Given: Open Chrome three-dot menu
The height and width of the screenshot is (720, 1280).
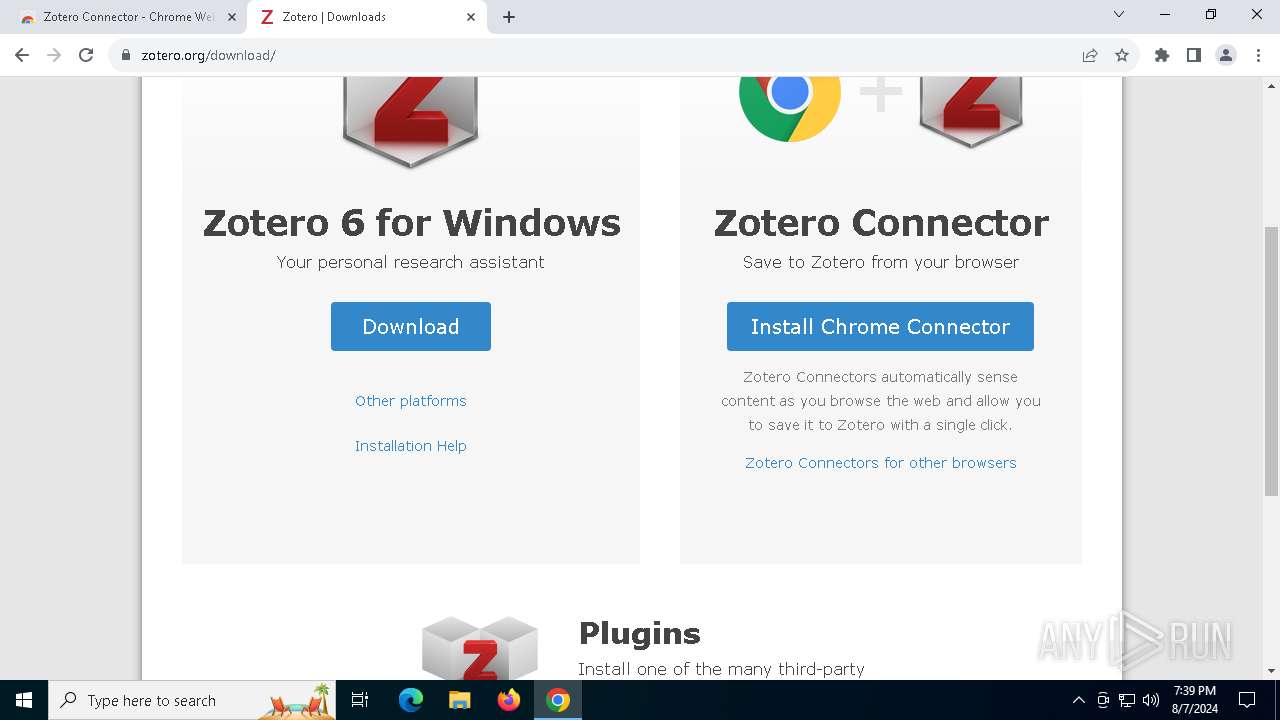Looking at the screenshot, I should [x=1258, y=55].
